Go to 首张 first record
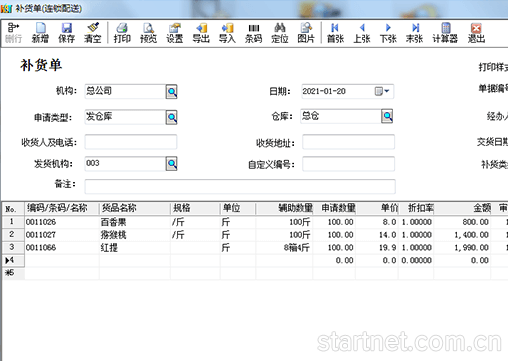 (x=335, y=33)
